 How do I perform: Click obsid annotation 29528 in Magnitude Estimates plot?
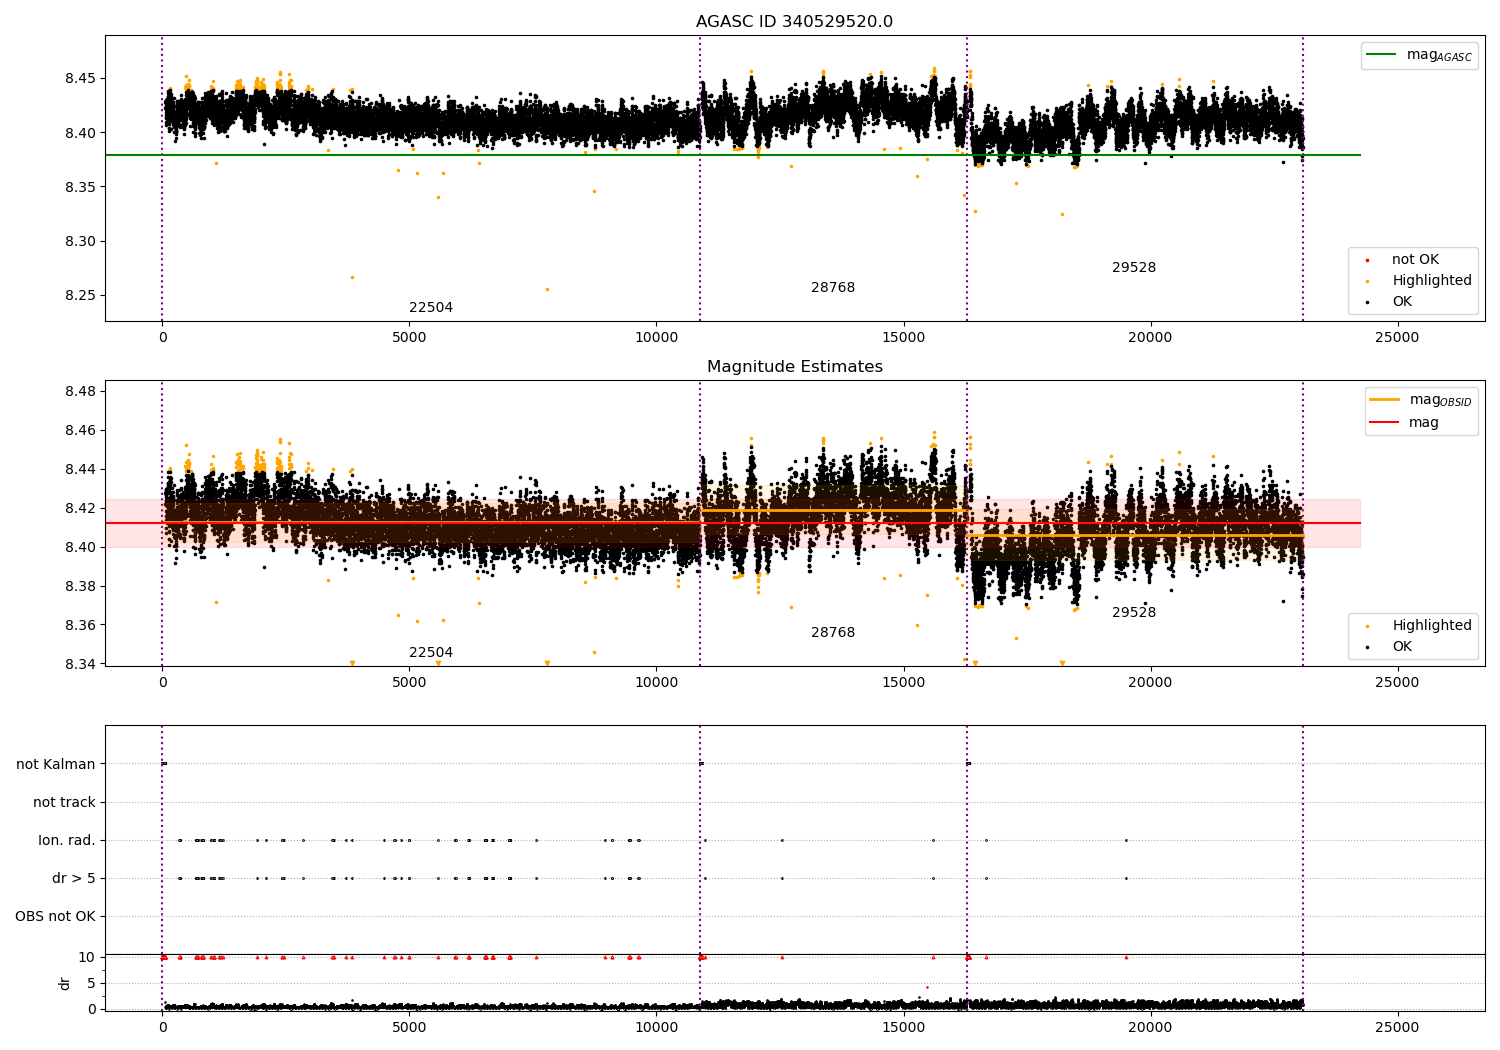(1134, 613)
